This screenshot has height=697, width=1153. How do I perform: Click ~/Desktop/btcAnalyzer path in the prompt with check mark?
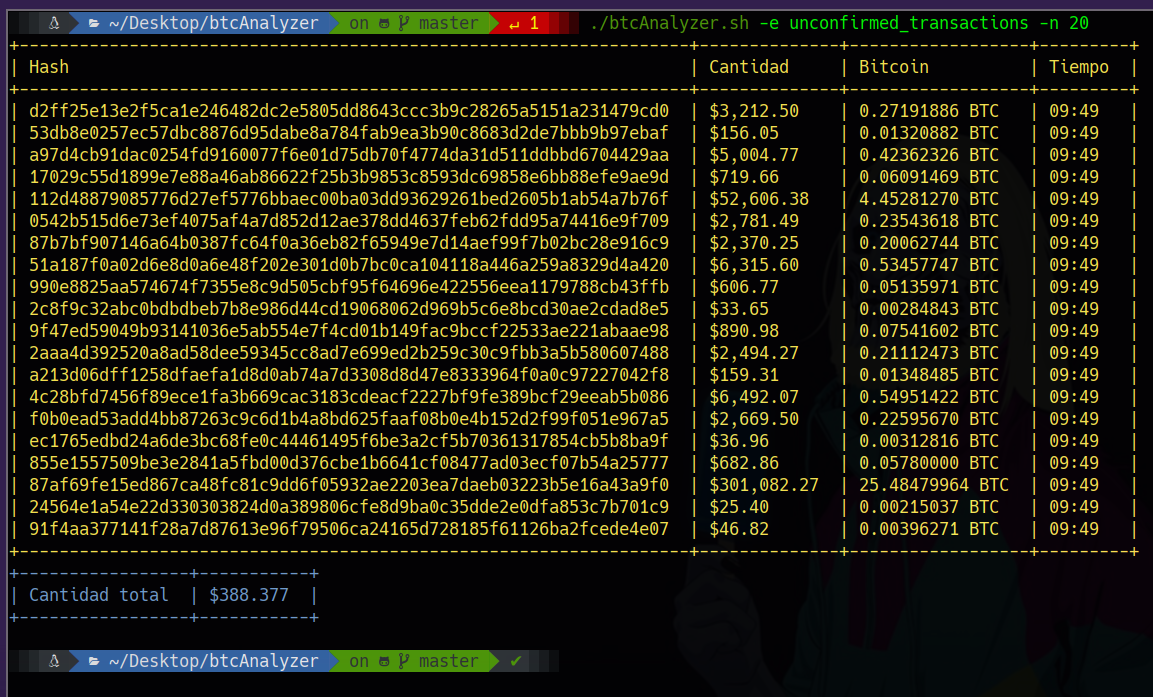click(213, 661)
